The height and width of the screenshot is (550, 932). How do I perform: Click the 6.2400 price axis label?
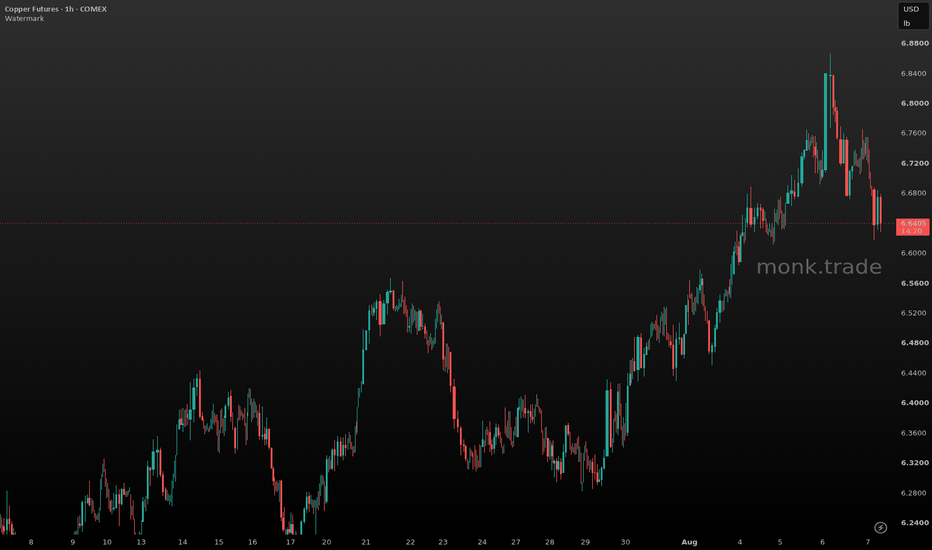coord(914,523)
